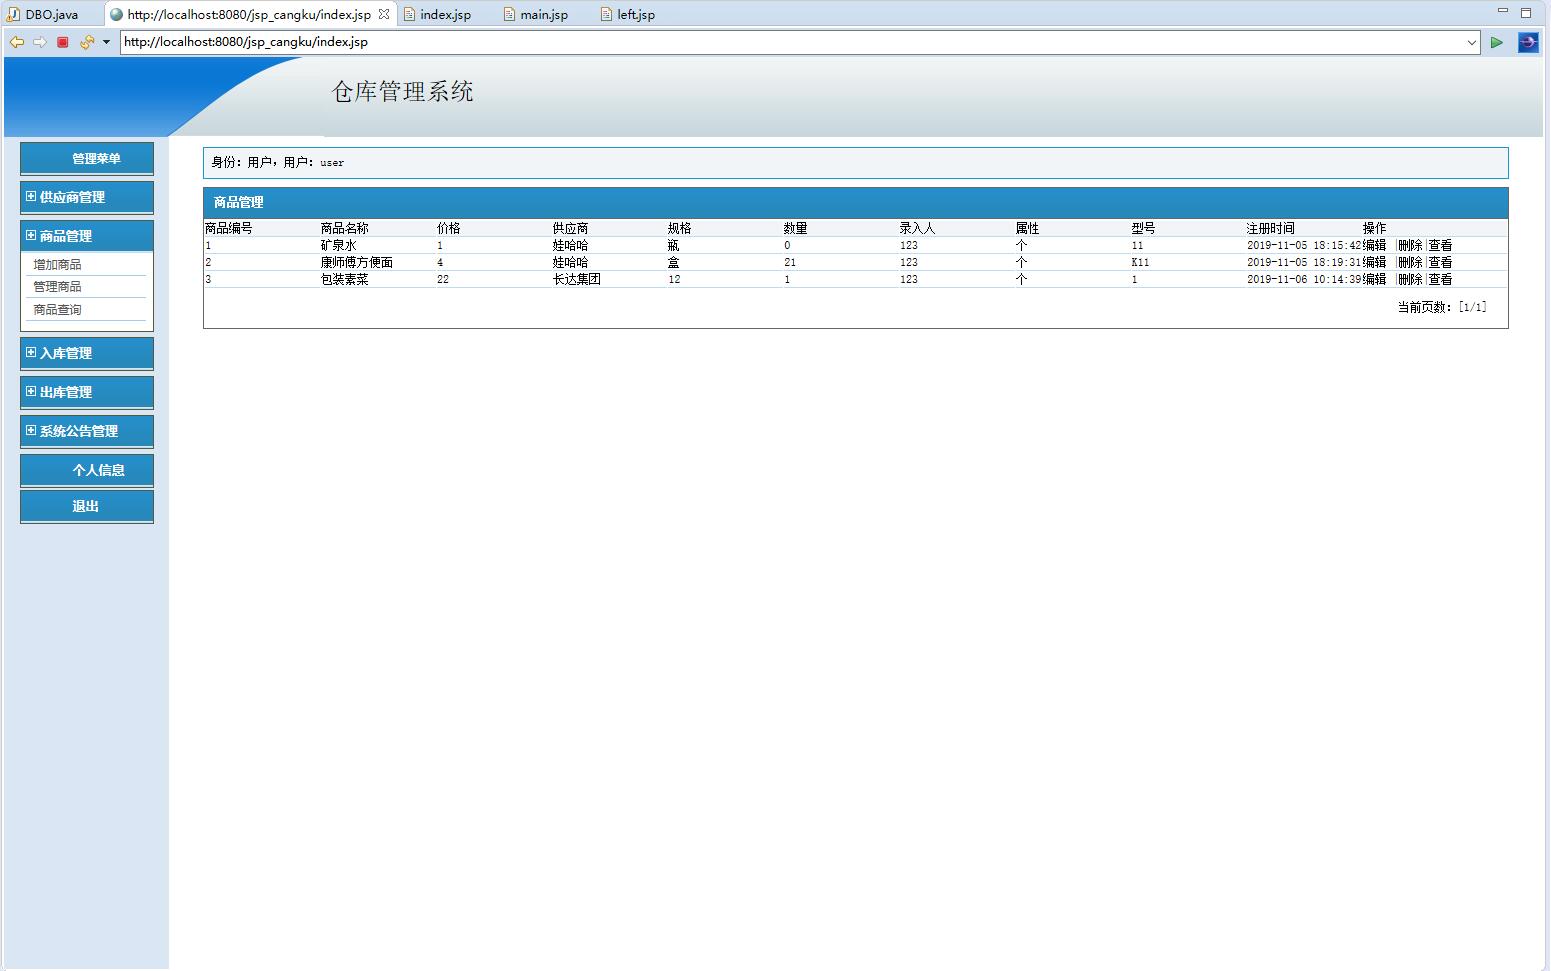Click the red stop loading icon
The width and height of the screenshot is (1551, 971).
[62, 42]
